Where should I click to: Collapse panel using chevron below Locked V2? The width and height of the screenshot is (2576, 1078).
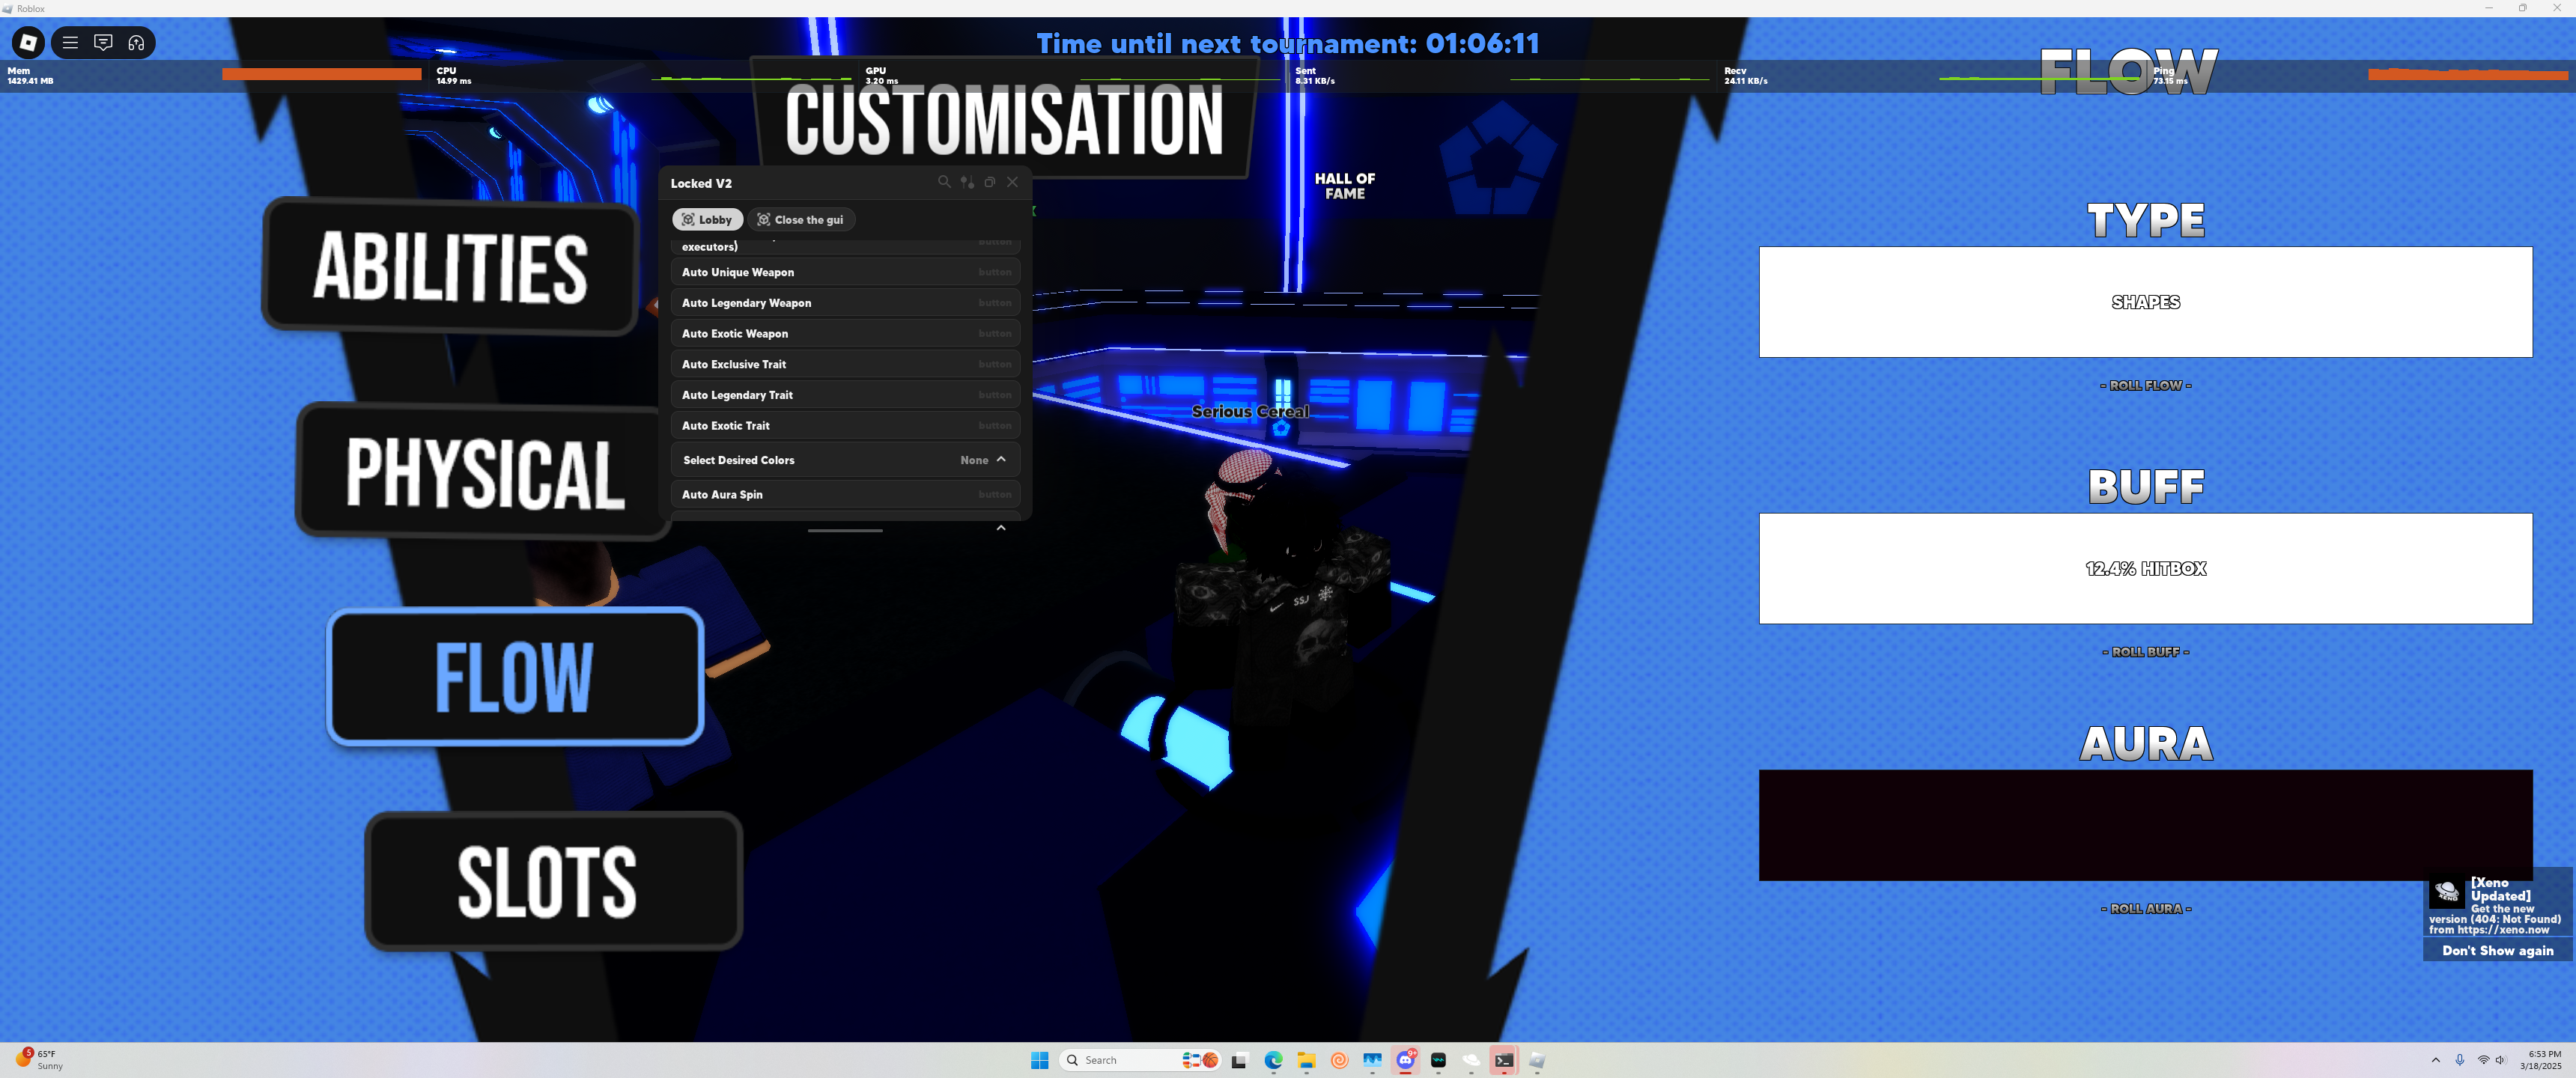pos(1000,528)
